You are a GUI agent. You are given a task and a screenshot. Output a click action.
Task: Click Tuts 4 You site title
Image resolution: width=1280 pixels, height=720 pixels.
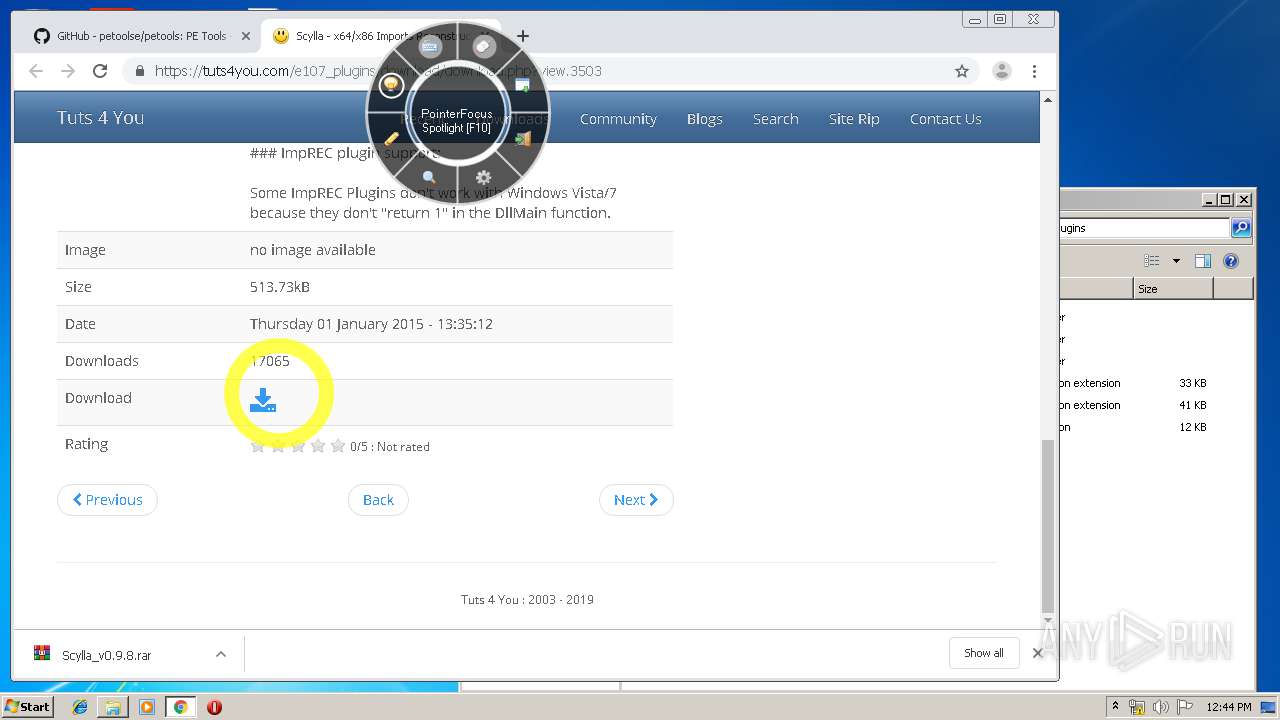(100, 117)
